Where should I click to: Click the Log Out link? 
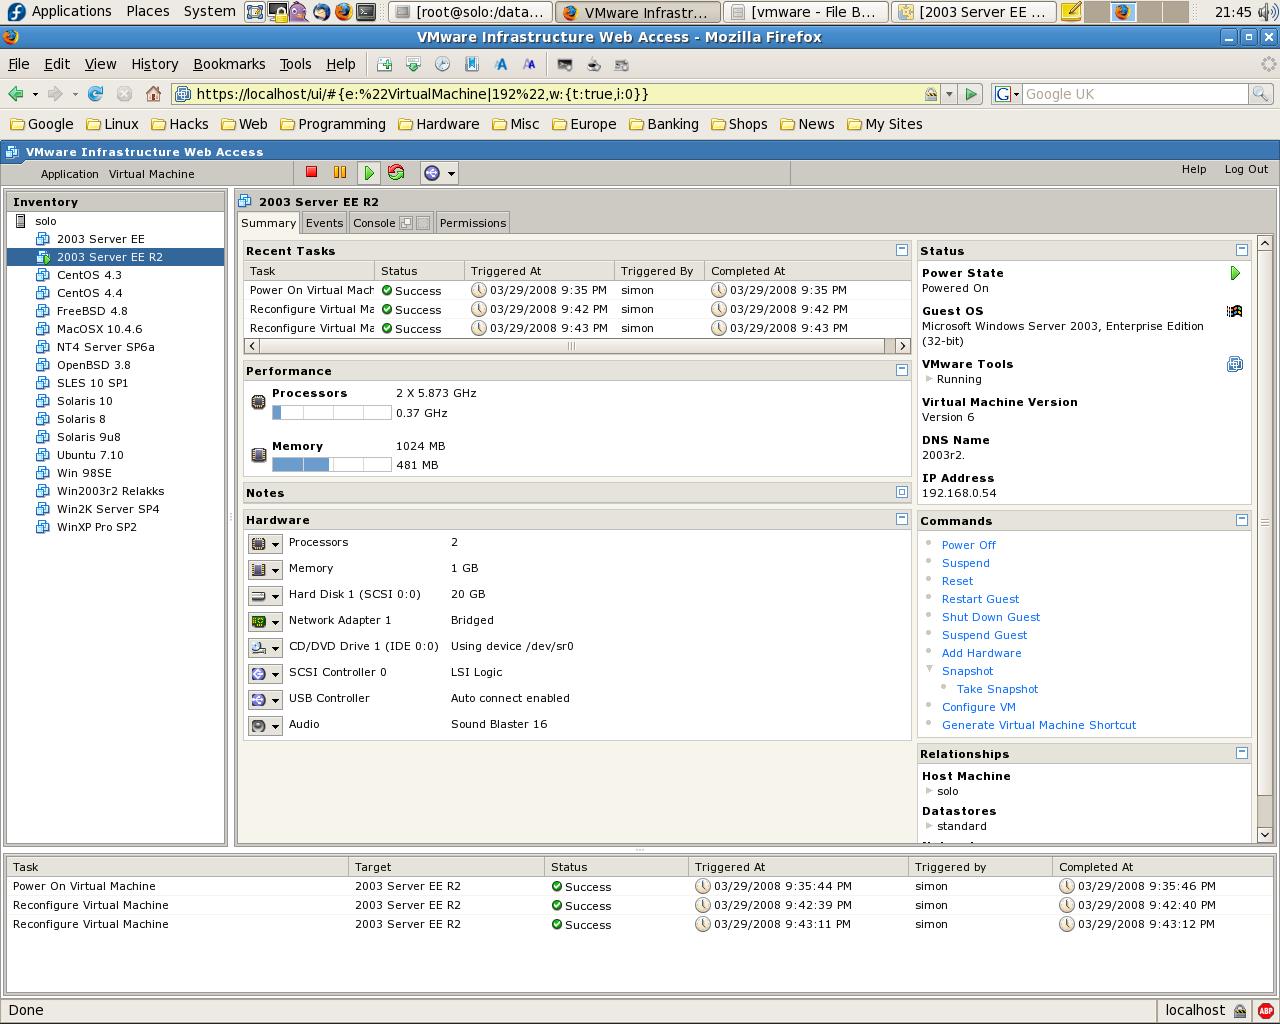point(1246,169)
